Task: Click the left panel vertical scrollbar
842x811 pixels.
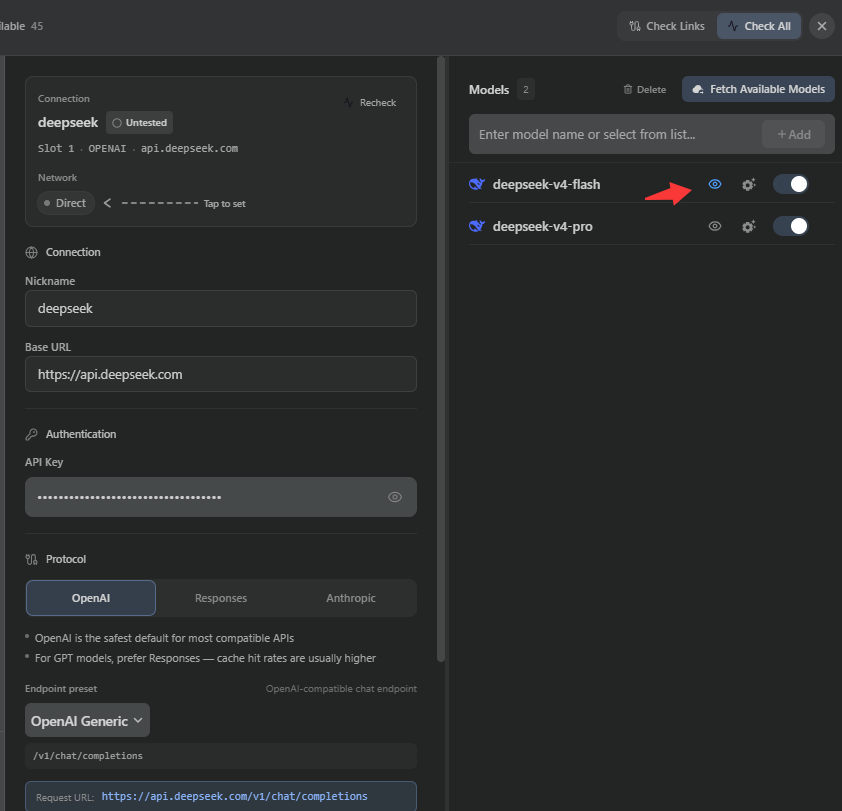Action: [441, 359]
